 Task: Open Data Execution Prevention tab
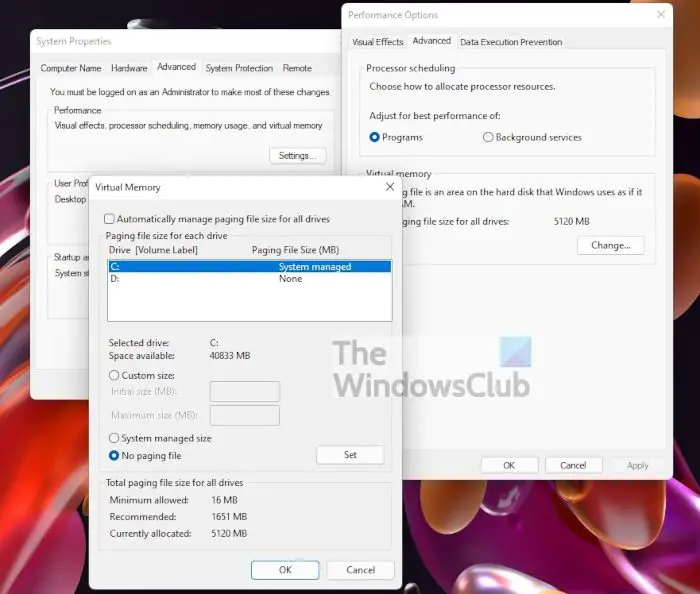511,42
